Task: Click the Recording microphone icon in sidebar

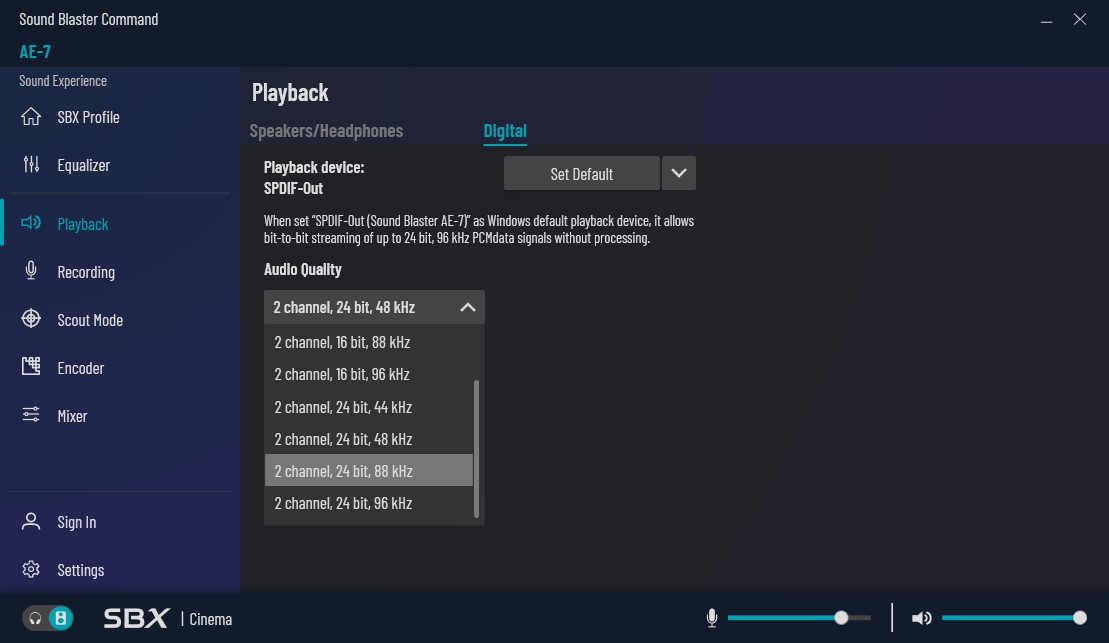Action: coord(31,271)
